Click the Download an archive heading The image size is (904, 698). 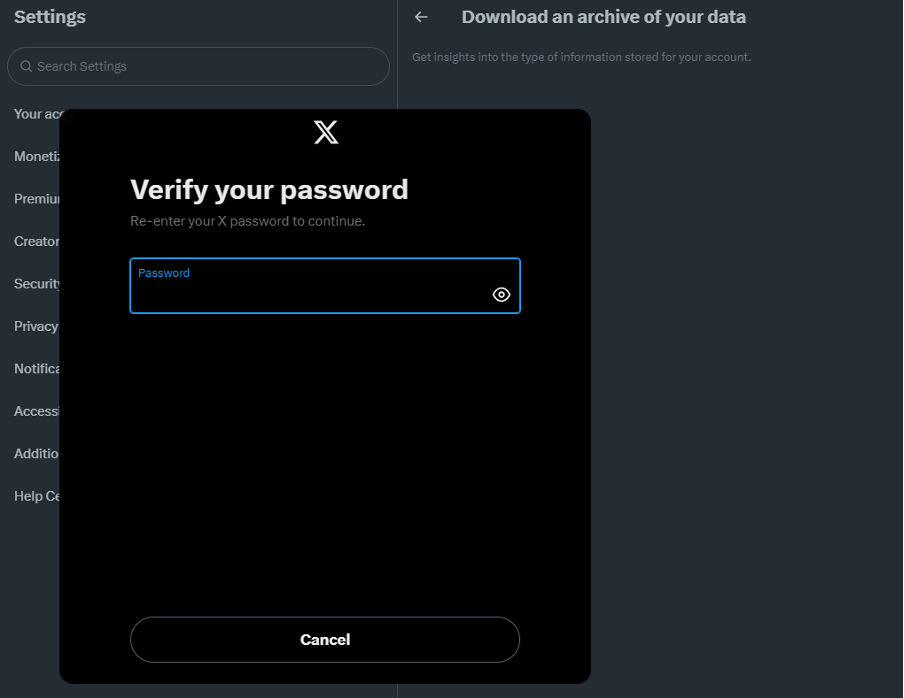pos(603,16)
